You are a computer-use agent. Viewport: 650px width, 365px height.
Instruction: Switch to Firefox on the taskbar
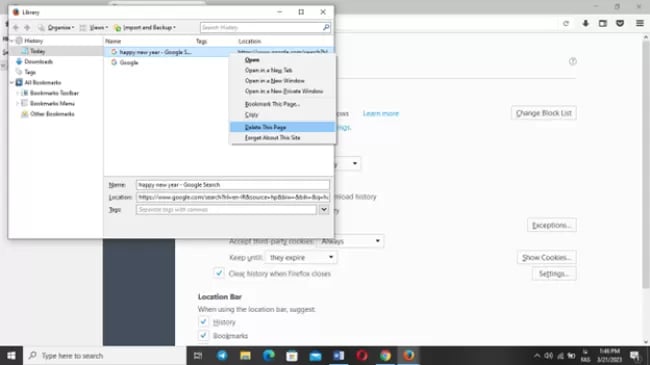click(x=409, y=355)
